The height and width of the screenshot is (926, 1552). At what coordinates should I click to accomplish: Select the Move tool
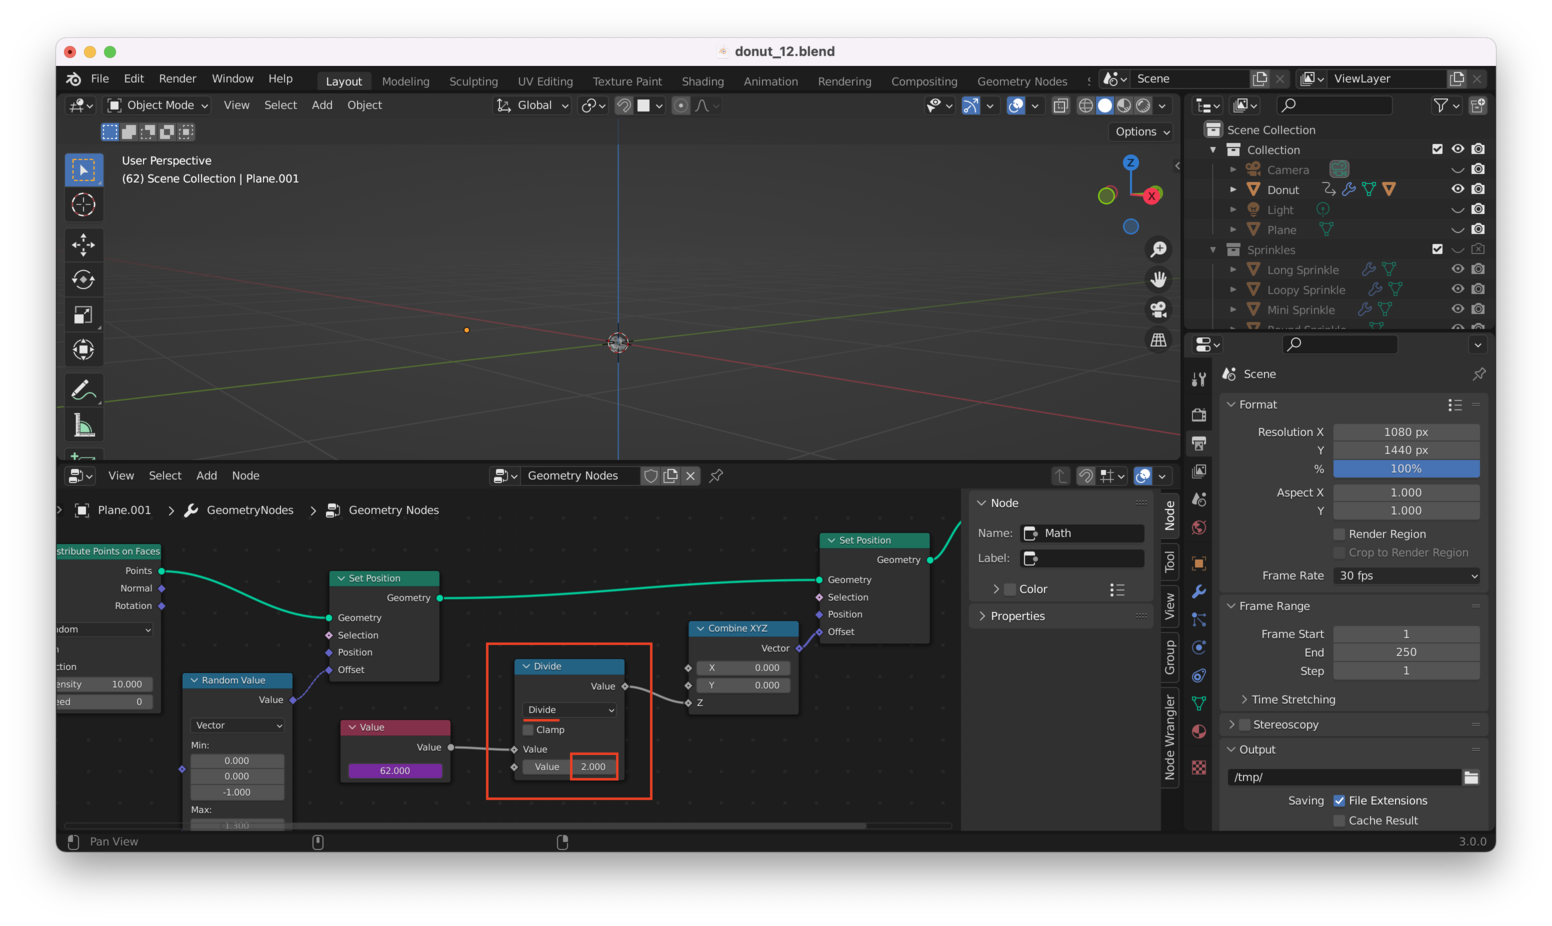click(83, 244)
